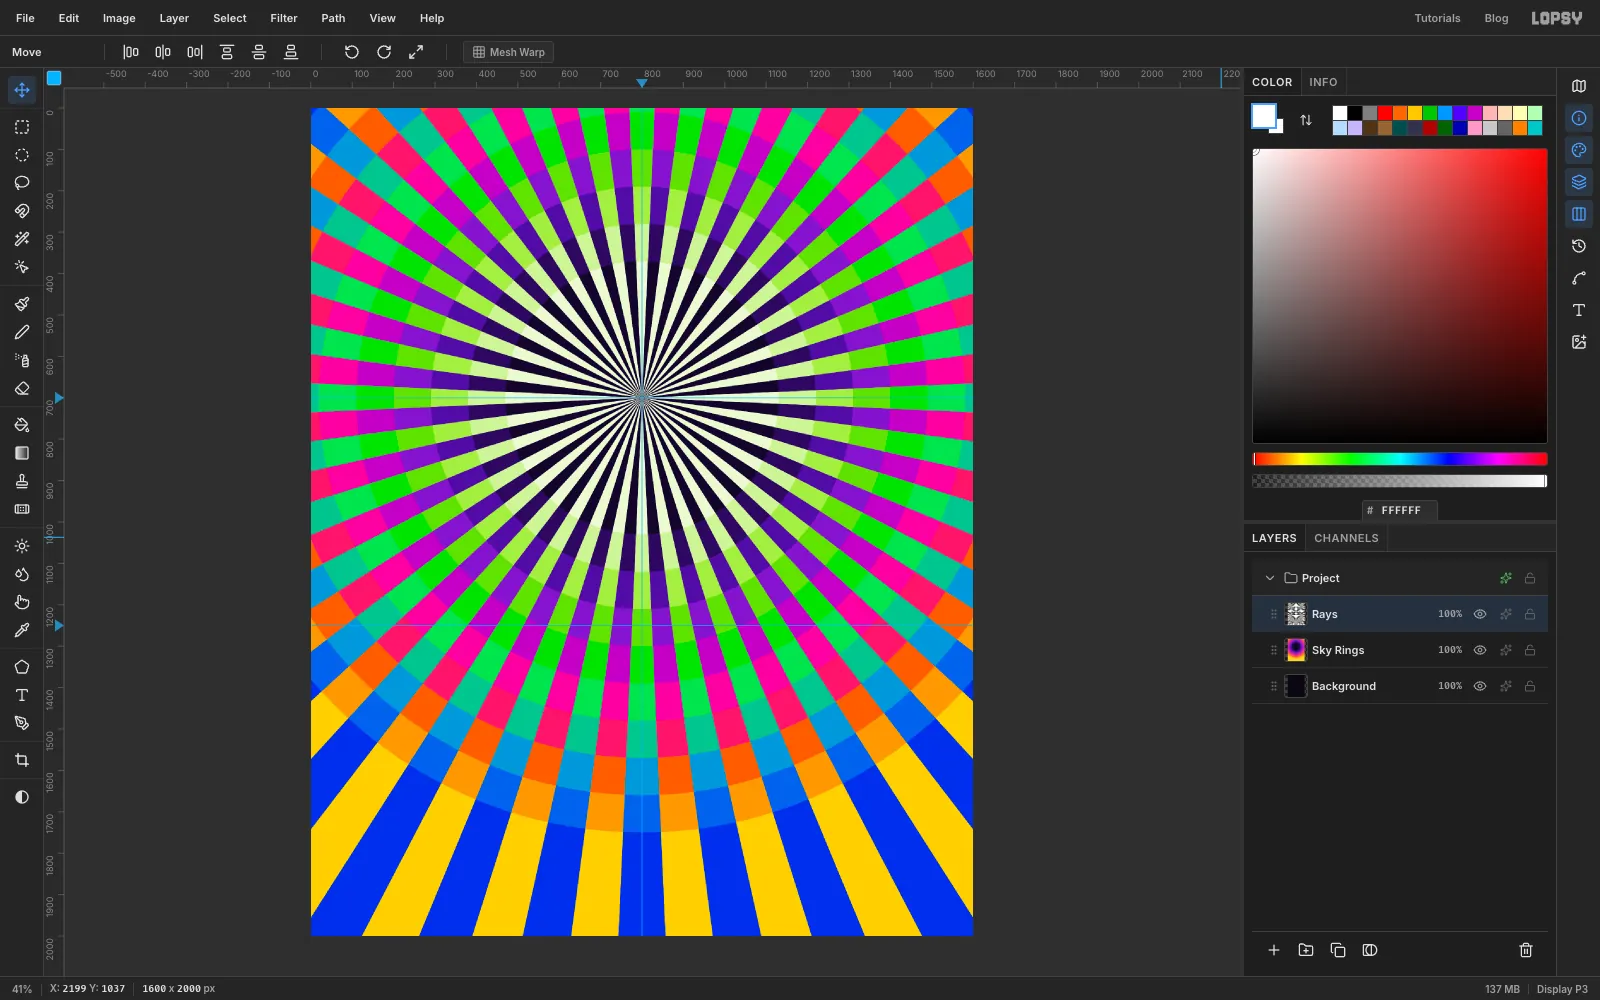Lock the Rays layer
The image size is (1600, 1000).
click(x=1530, y=614)
